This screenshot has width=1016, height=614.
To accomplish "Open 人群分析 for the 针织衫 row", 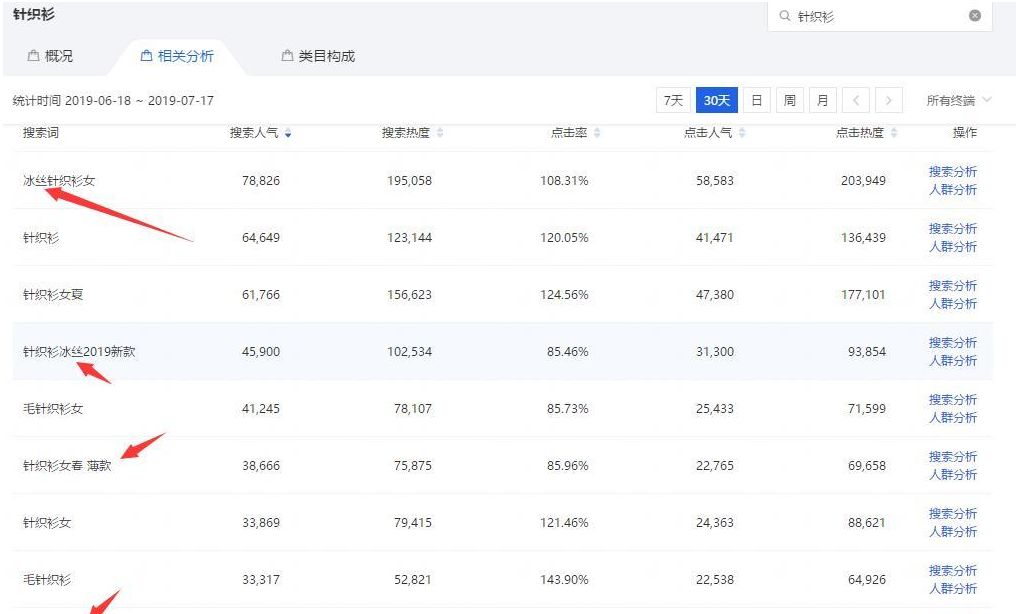I will click(x=953, y=247).
